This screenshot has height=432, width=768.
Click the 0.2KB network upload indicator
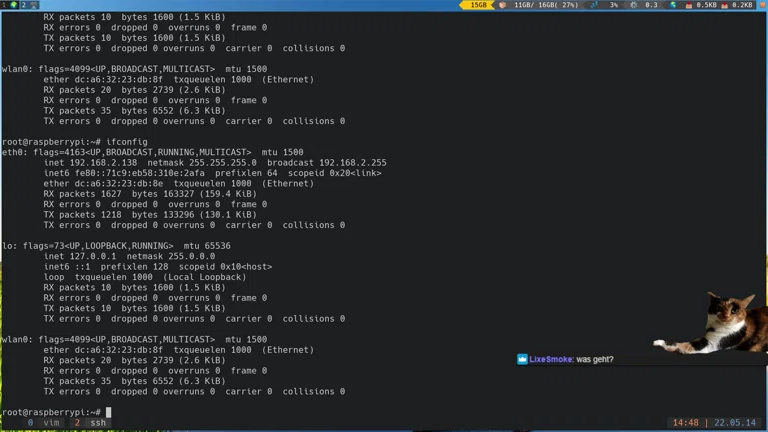click(742, 5)
